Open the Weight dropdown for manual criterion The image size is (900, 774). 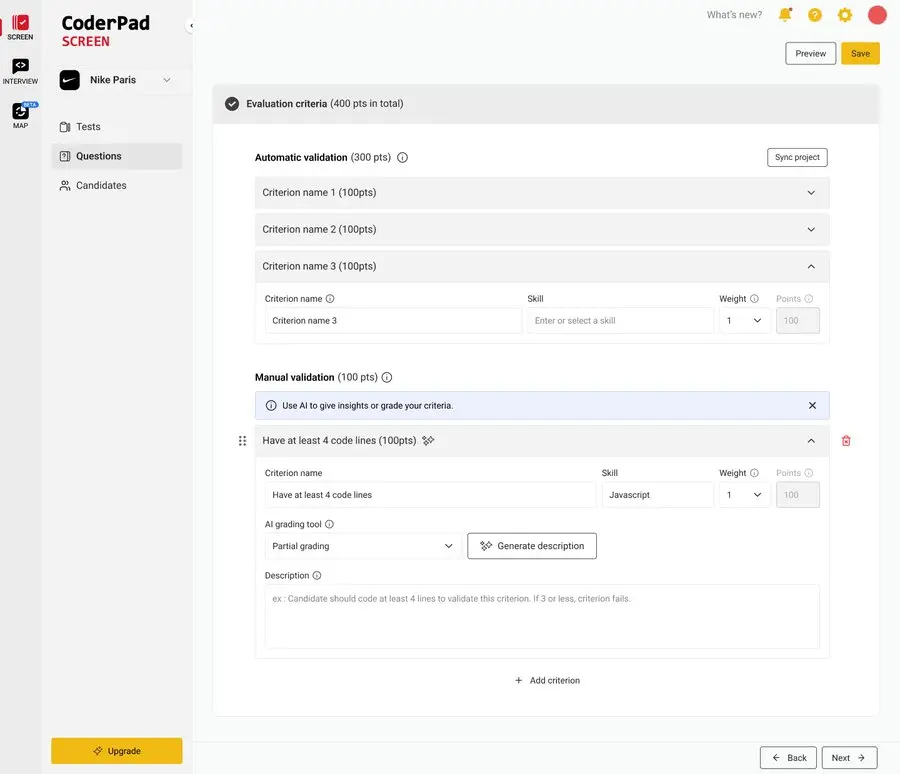point(744,495)
